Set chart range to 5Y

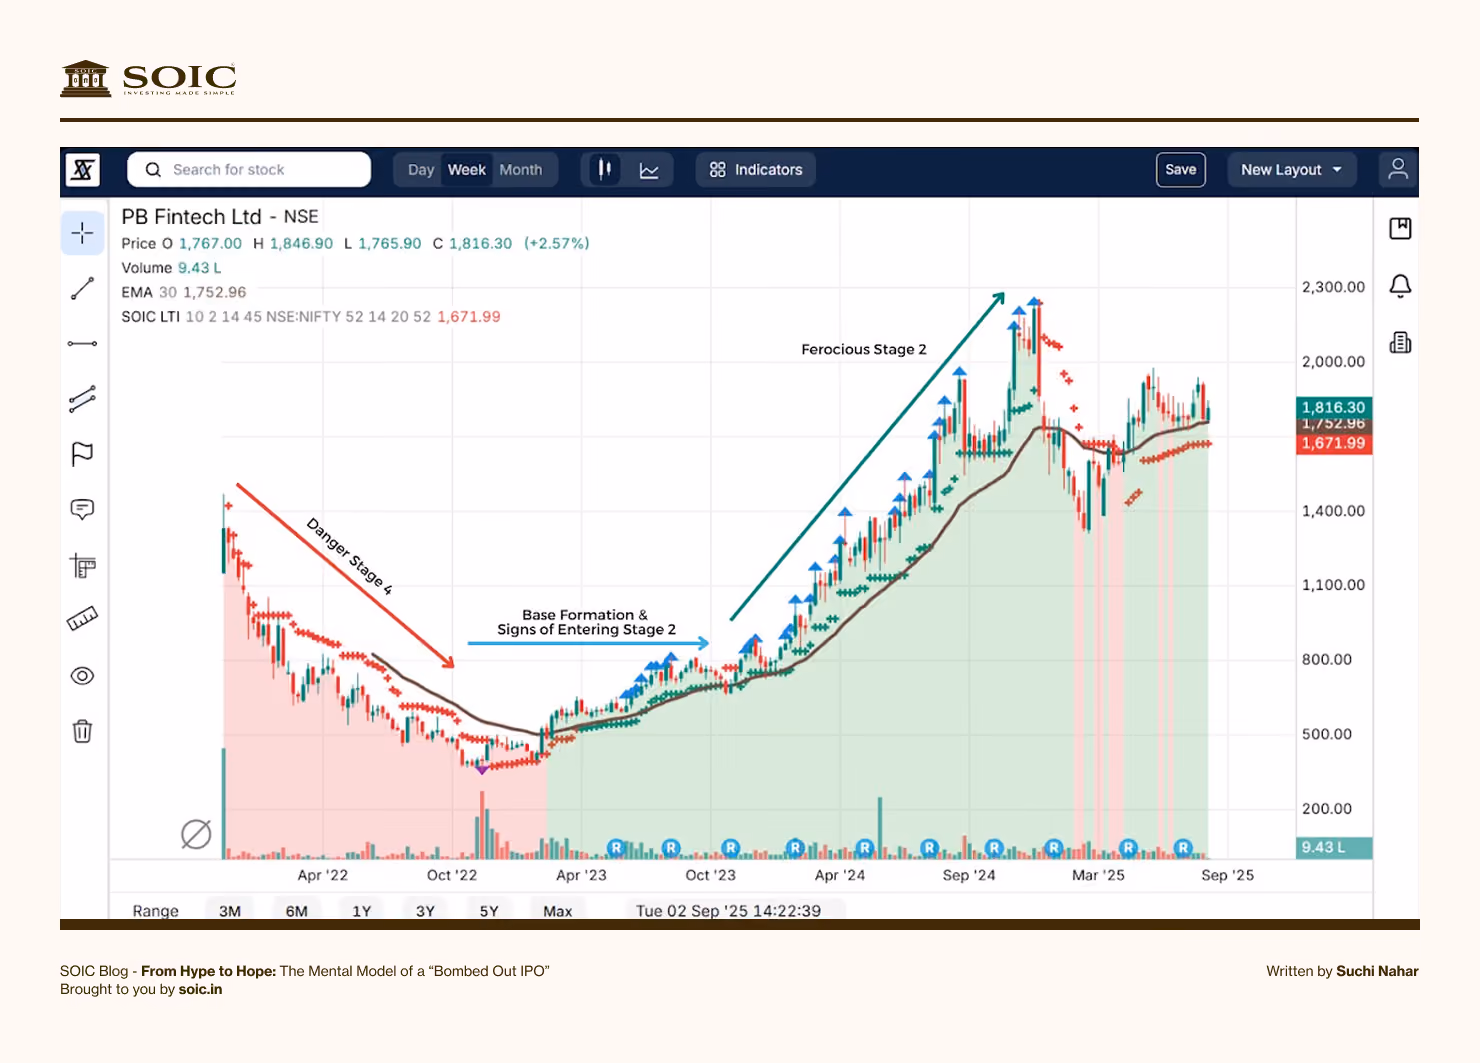point(489,910)
